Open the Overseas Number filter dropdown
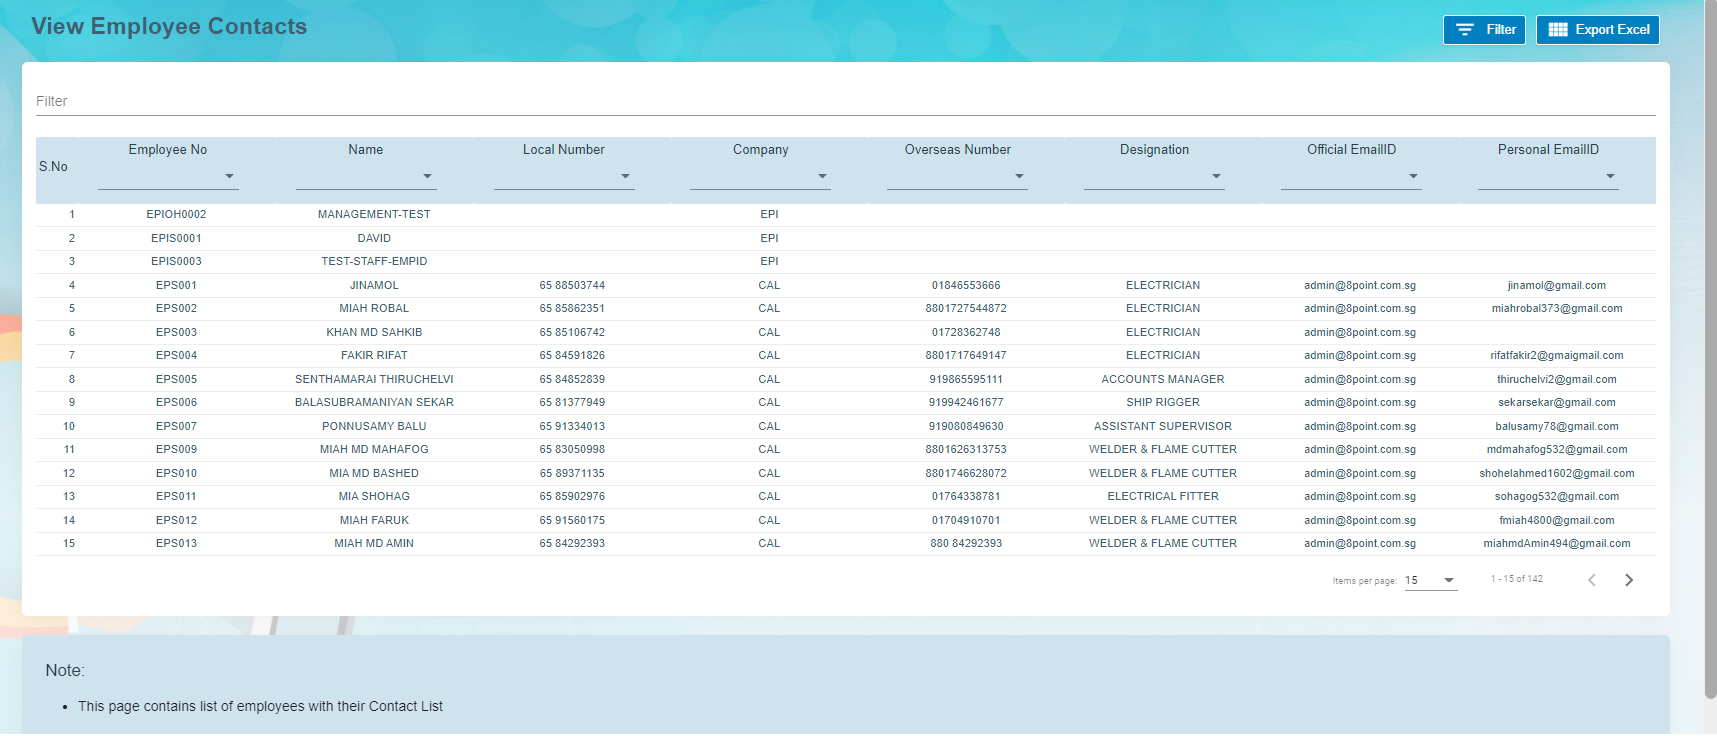Viewport: 1717px width, 736px height. click(x=1019, y=176)
